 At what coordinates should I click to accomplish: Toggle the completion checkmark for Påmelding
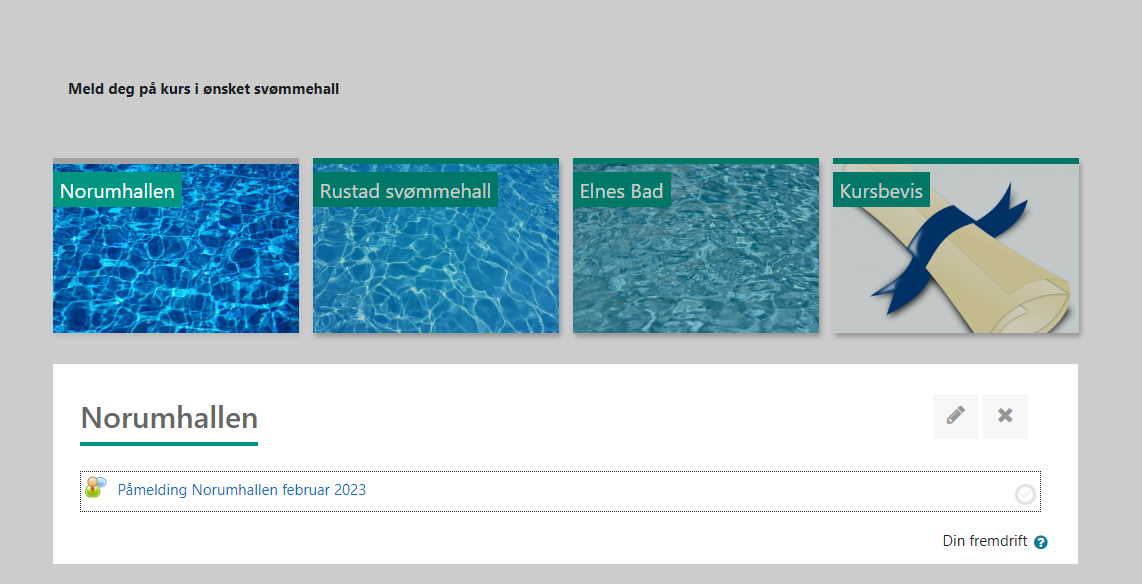point(1025,495)
